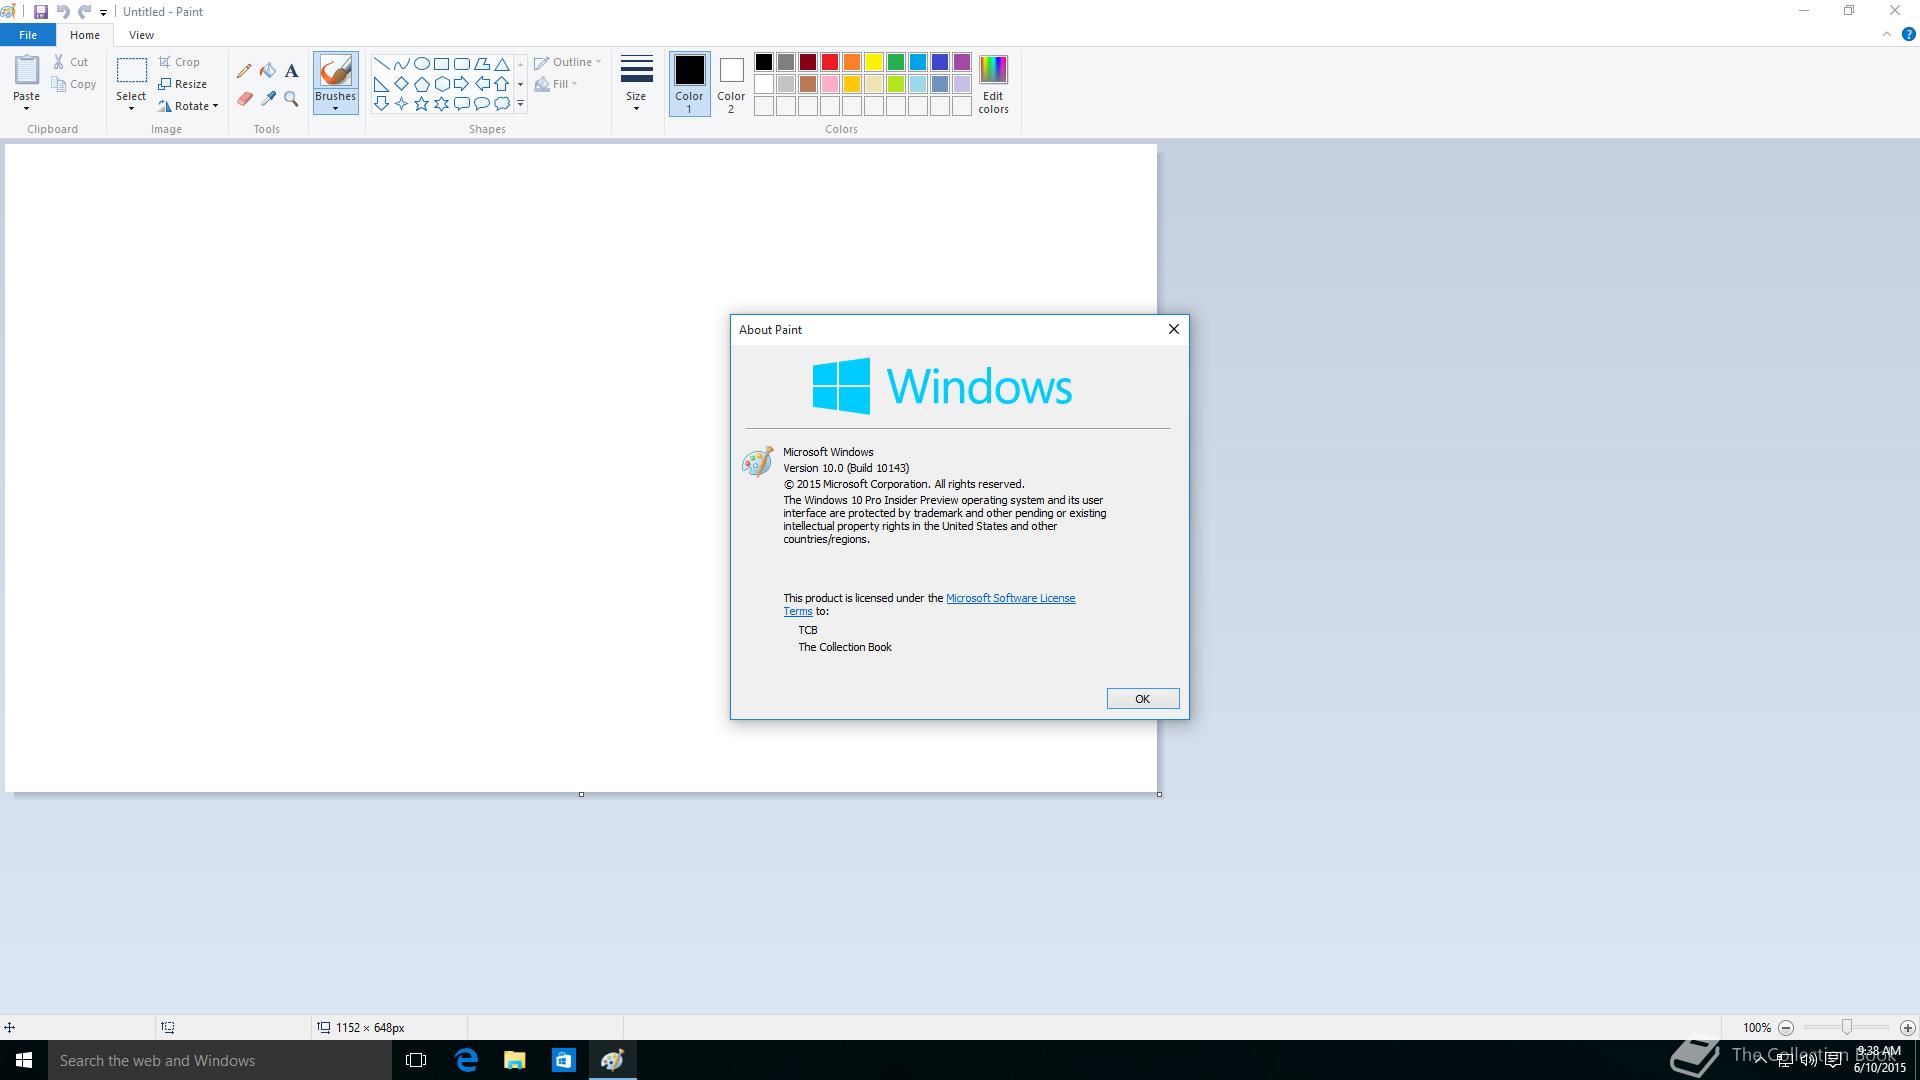
Task: Click the zoom slider thumb
Action: coord(1847,1028)
